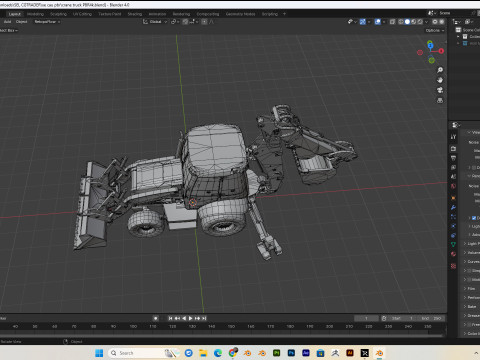Toggle show overlays button

click(x=378, y=22)
